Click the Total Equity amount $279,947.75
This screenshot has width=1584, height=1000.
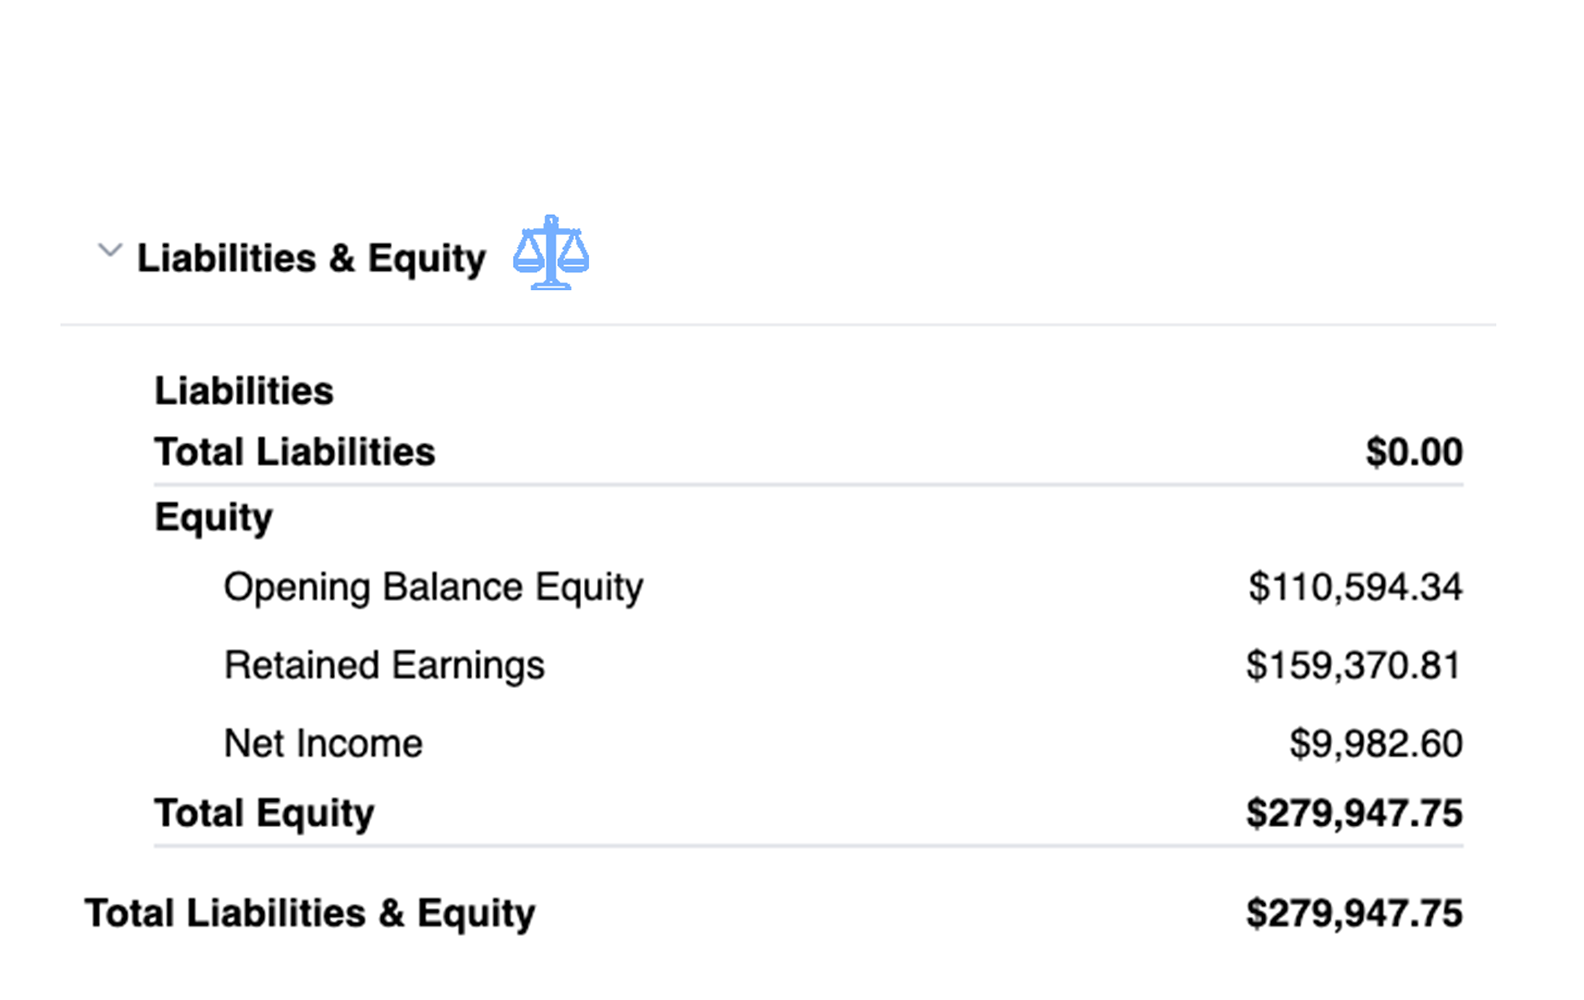click(1354, 813)
